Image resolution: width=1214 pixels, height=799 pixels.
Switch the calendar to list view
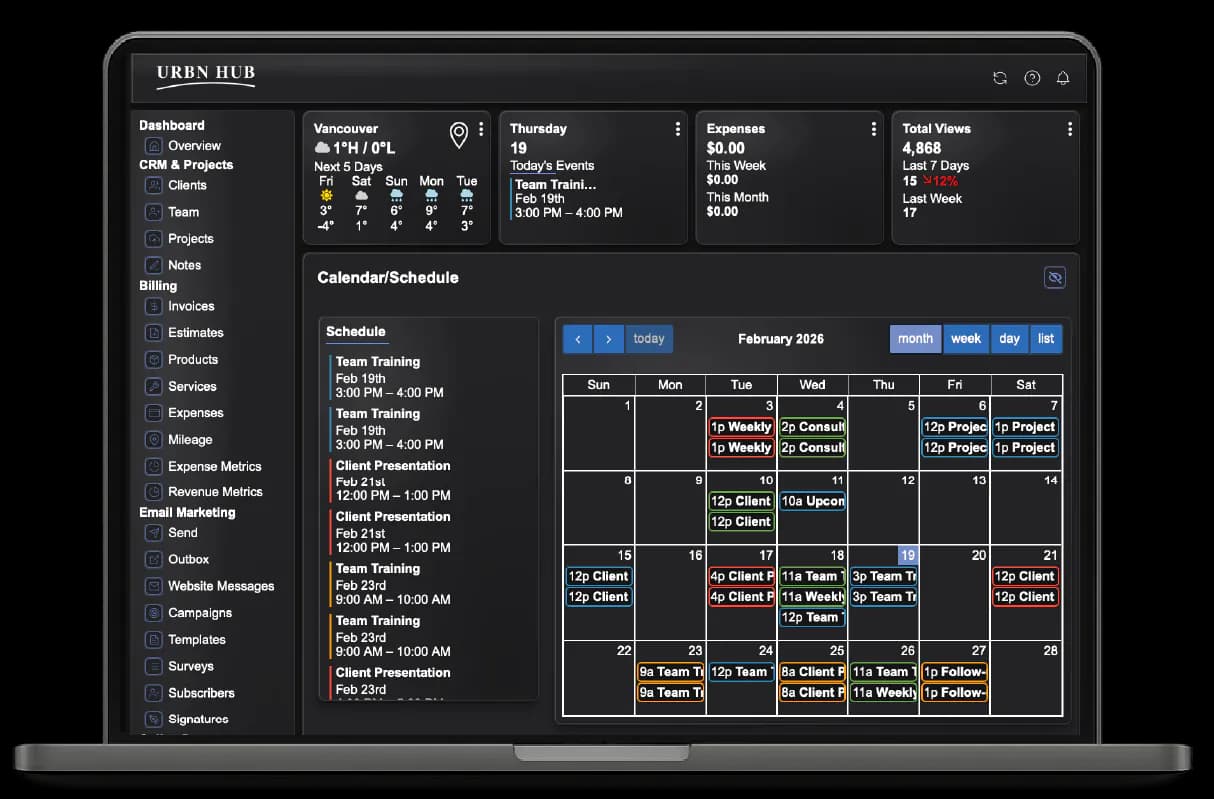point(1046,339)
